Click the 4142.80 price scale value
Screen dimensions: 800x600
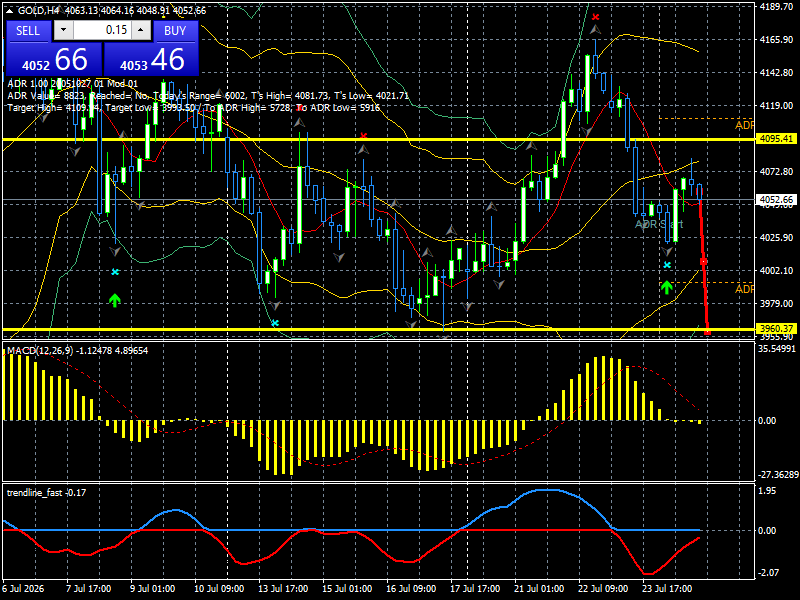point(776,73)
